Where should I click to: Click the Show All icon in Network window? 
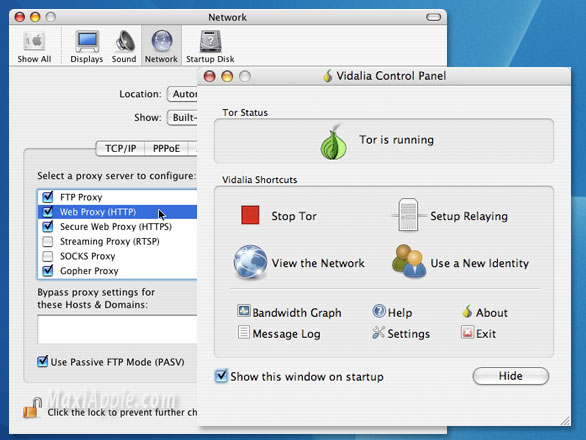pyautogui.click(x=34, y=41)
